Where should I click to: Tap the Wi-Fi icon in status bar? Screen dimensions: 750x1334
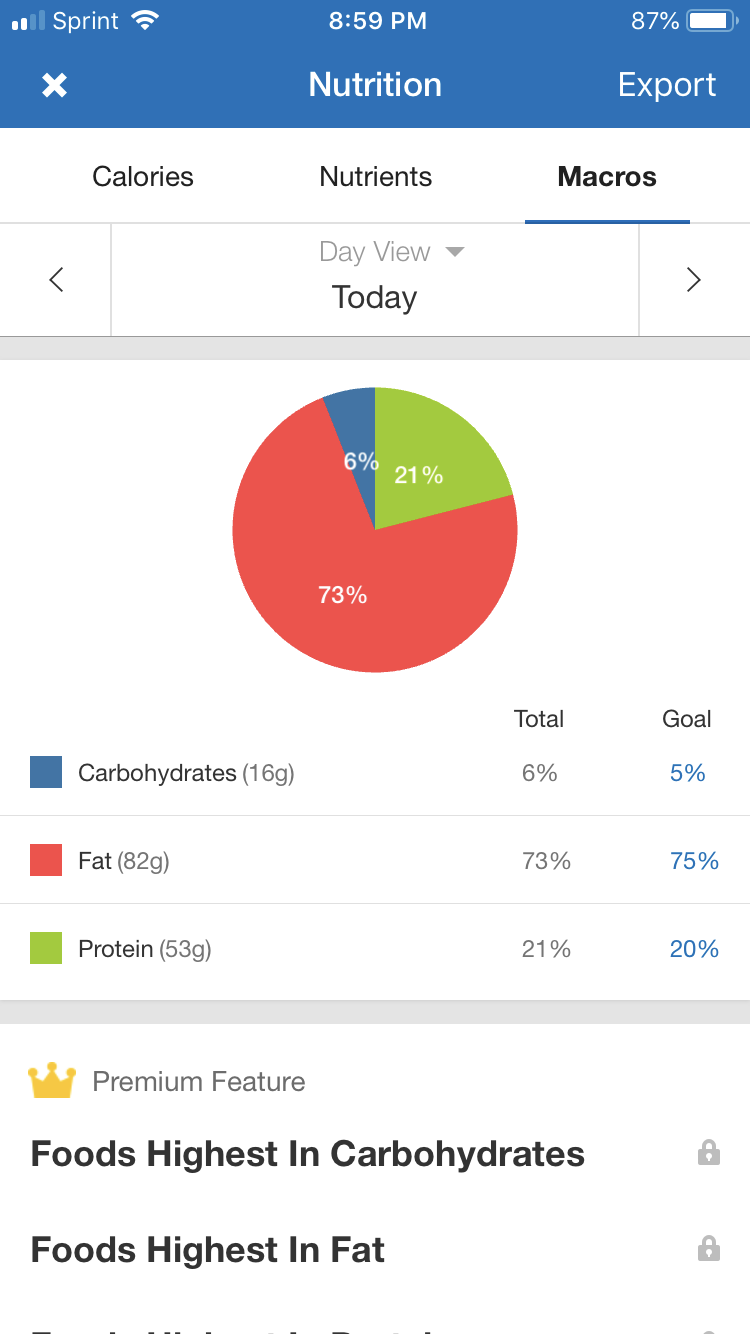click(146, 20)
